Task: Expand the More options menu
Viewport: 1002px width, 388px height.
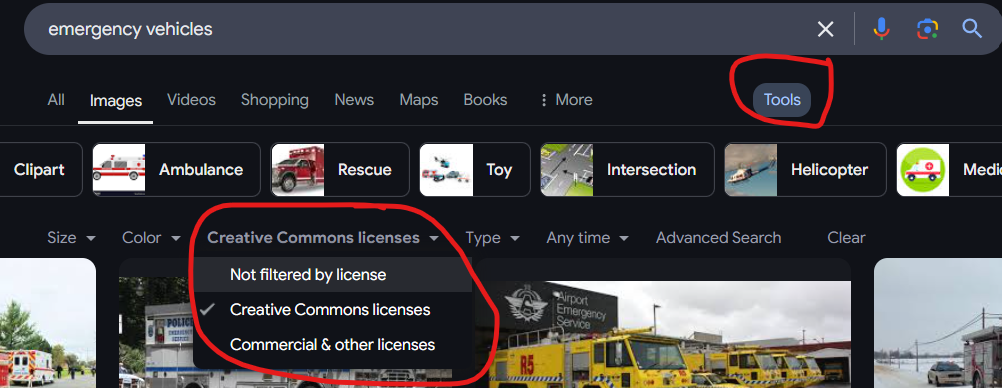Action: coord(566,100)
